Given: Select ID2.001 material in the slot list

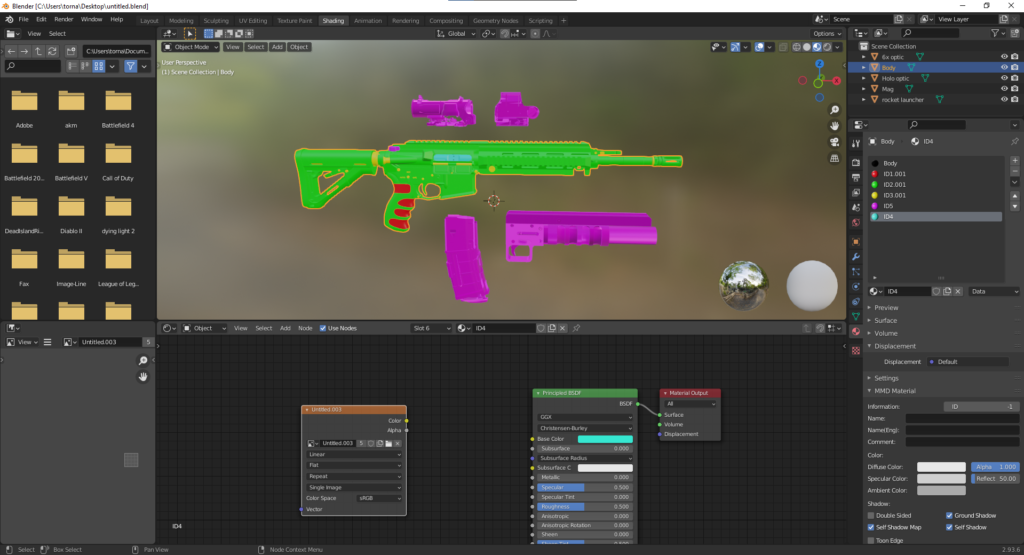Looking at the screenshot, I should coord(895,184).
